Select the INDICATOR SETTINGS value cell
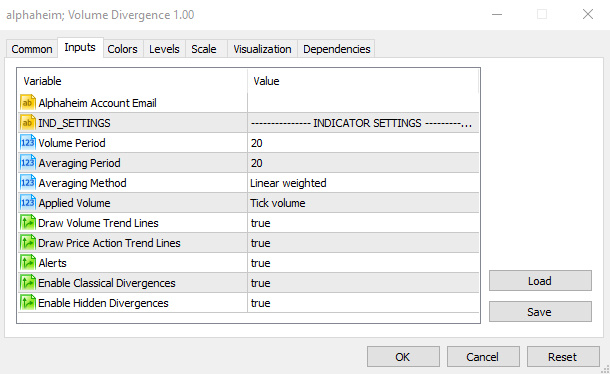The image size is (610, 374). 363,123
